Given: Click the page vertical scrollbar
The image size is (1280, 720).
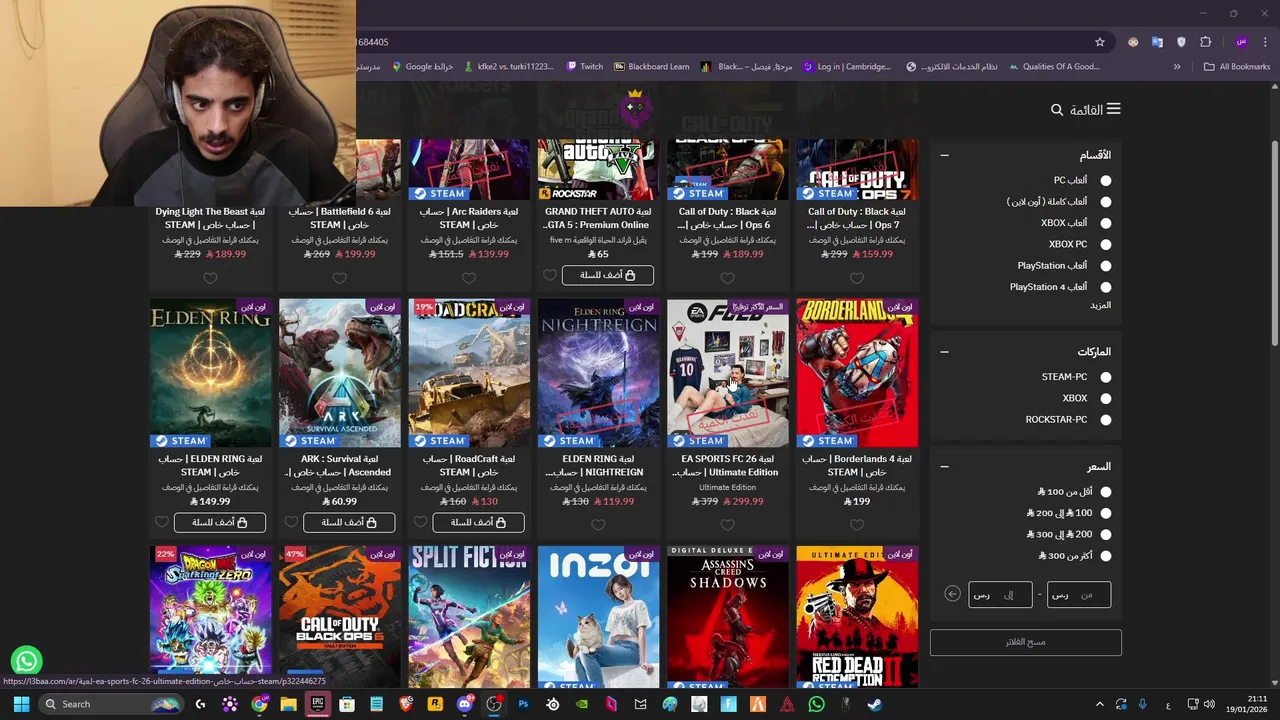Looking at the screenshot, I should pyautogui.click(x=1274, y=245).
